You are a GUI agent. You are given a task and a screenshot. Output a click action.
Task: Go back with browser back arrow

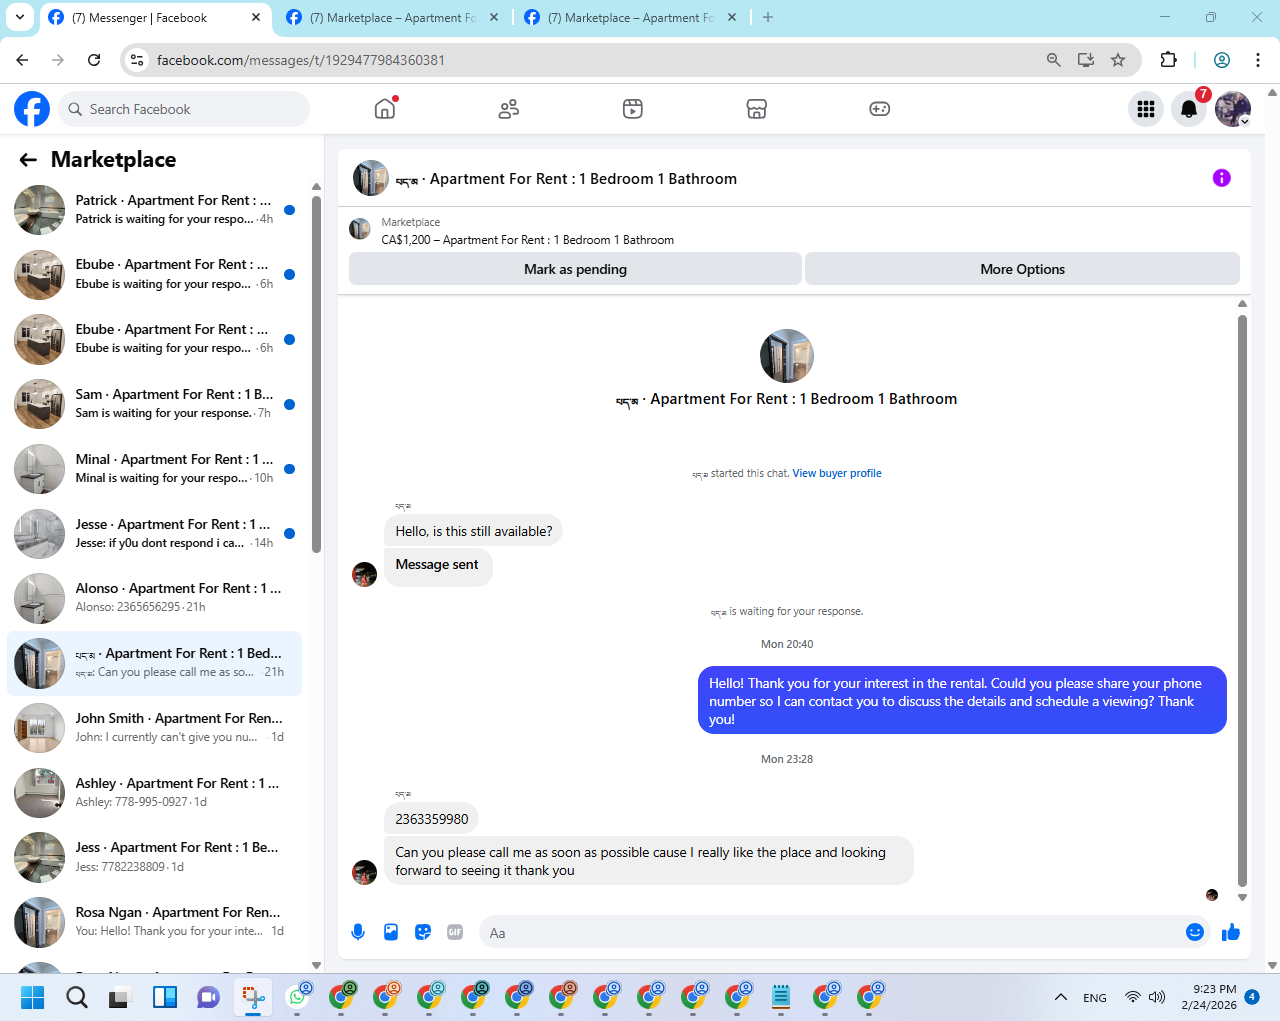coord(22,60)
